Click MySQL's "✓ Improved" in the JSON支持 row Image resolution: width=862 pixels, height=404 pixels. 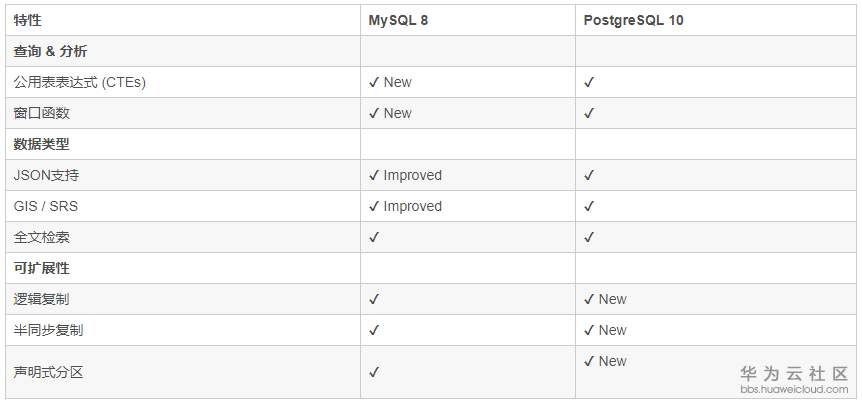pos(405,175)
